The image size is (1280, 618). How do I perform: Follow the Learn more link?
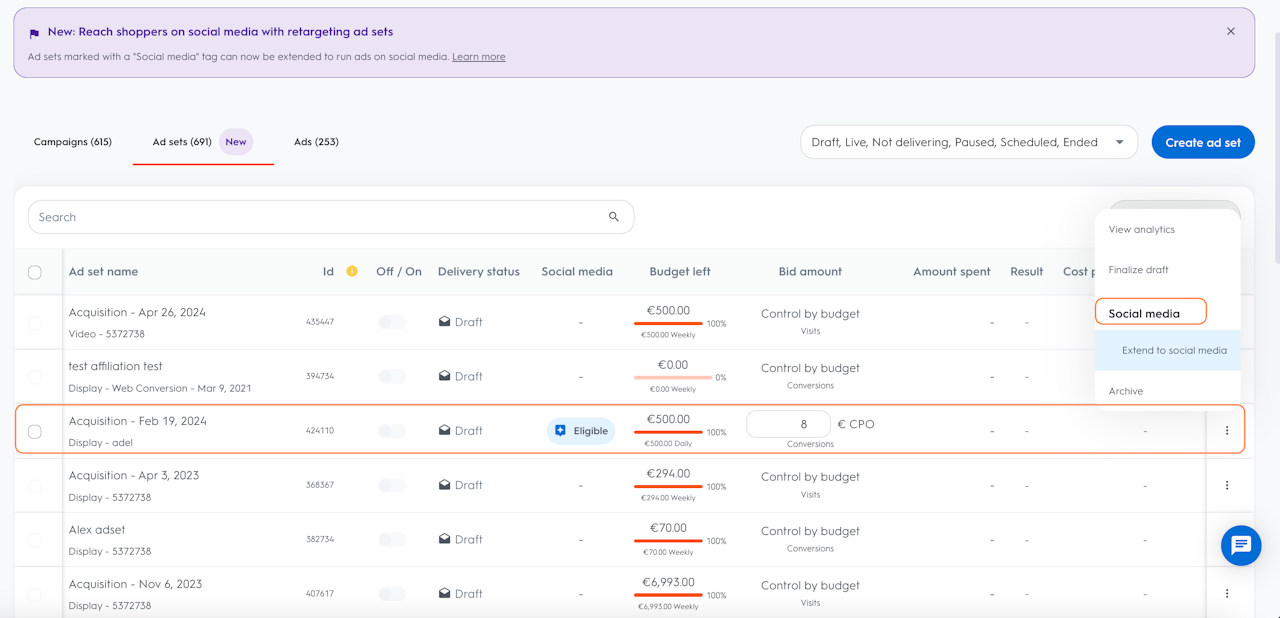tap(478, 57)
